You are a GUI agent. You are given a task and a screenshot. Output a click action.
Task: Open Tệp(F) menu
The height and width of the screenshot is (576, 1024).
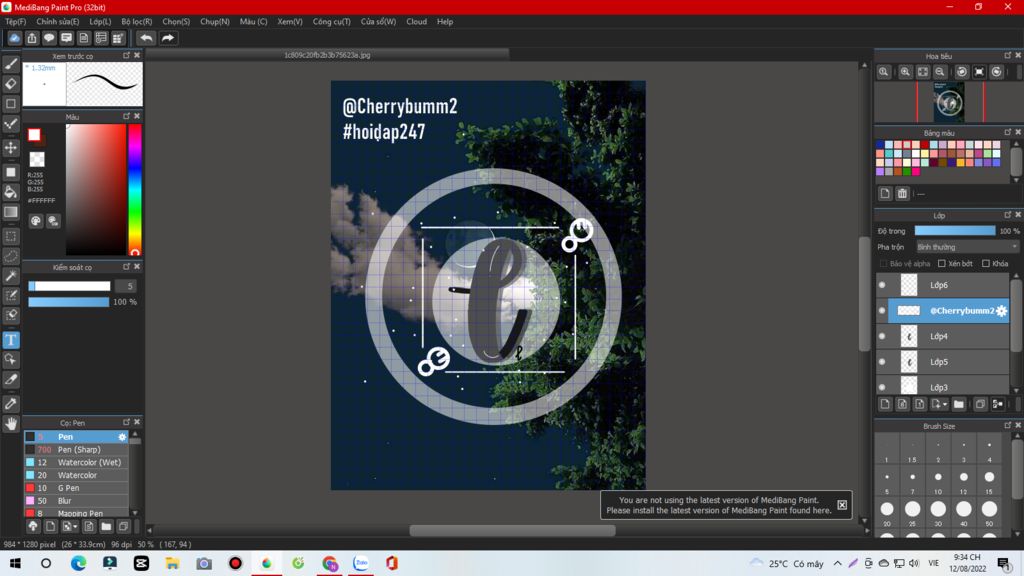[x=16, y=22]
